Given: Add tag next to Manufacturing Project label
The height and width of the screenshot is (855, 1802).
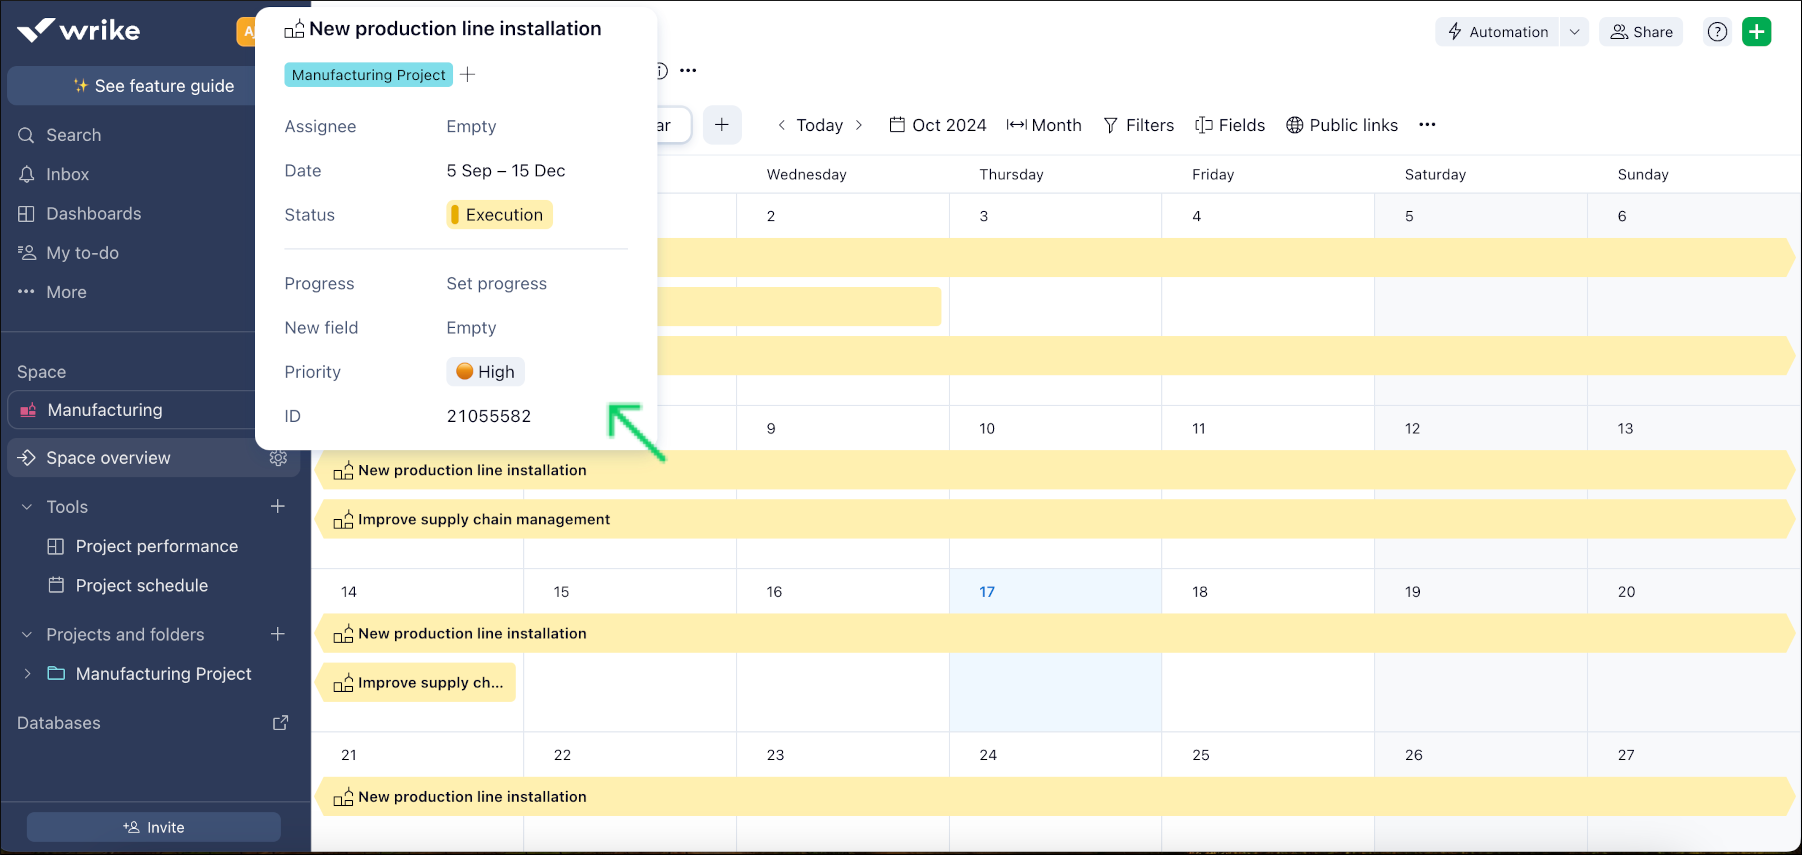Looking at the screenshot, I should 468,75.
